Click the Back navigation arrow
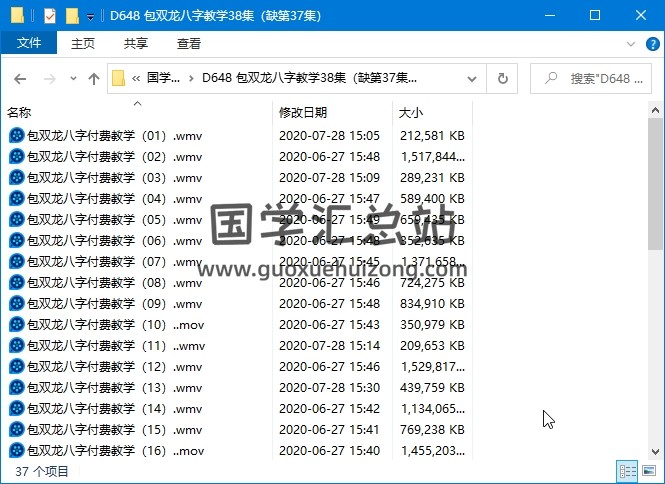The image size is (665, 484). coord(20,79)
